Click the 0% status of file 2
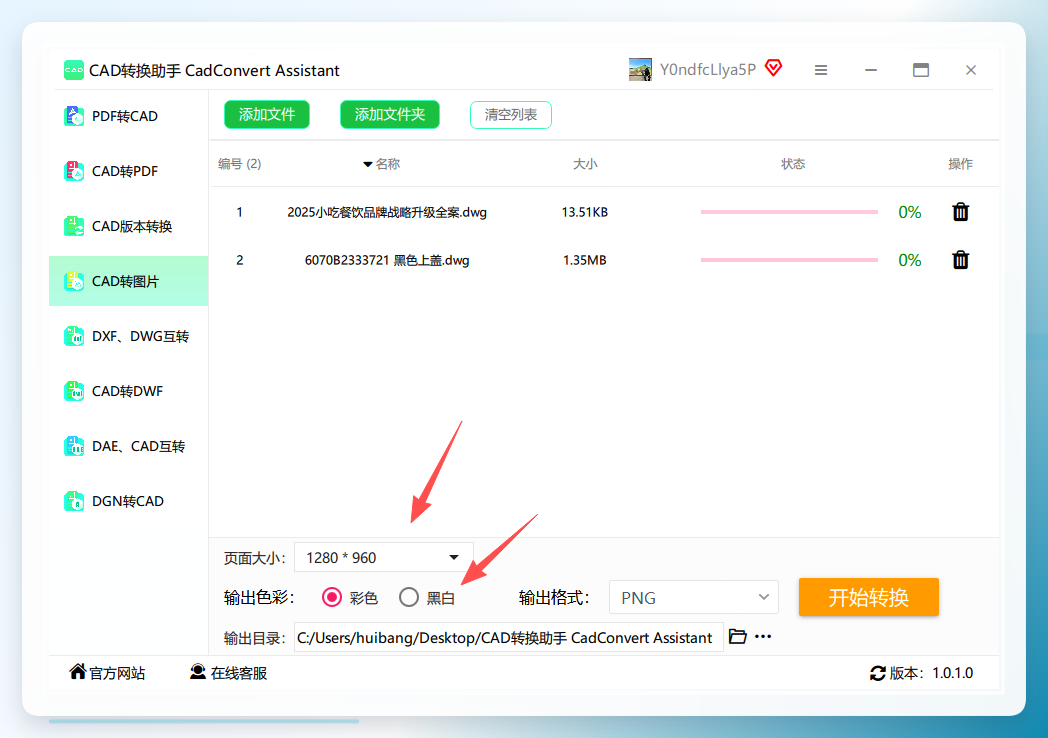Image resolution: width=1048 pixels, height=738 pixels. (x=910, y=260)
